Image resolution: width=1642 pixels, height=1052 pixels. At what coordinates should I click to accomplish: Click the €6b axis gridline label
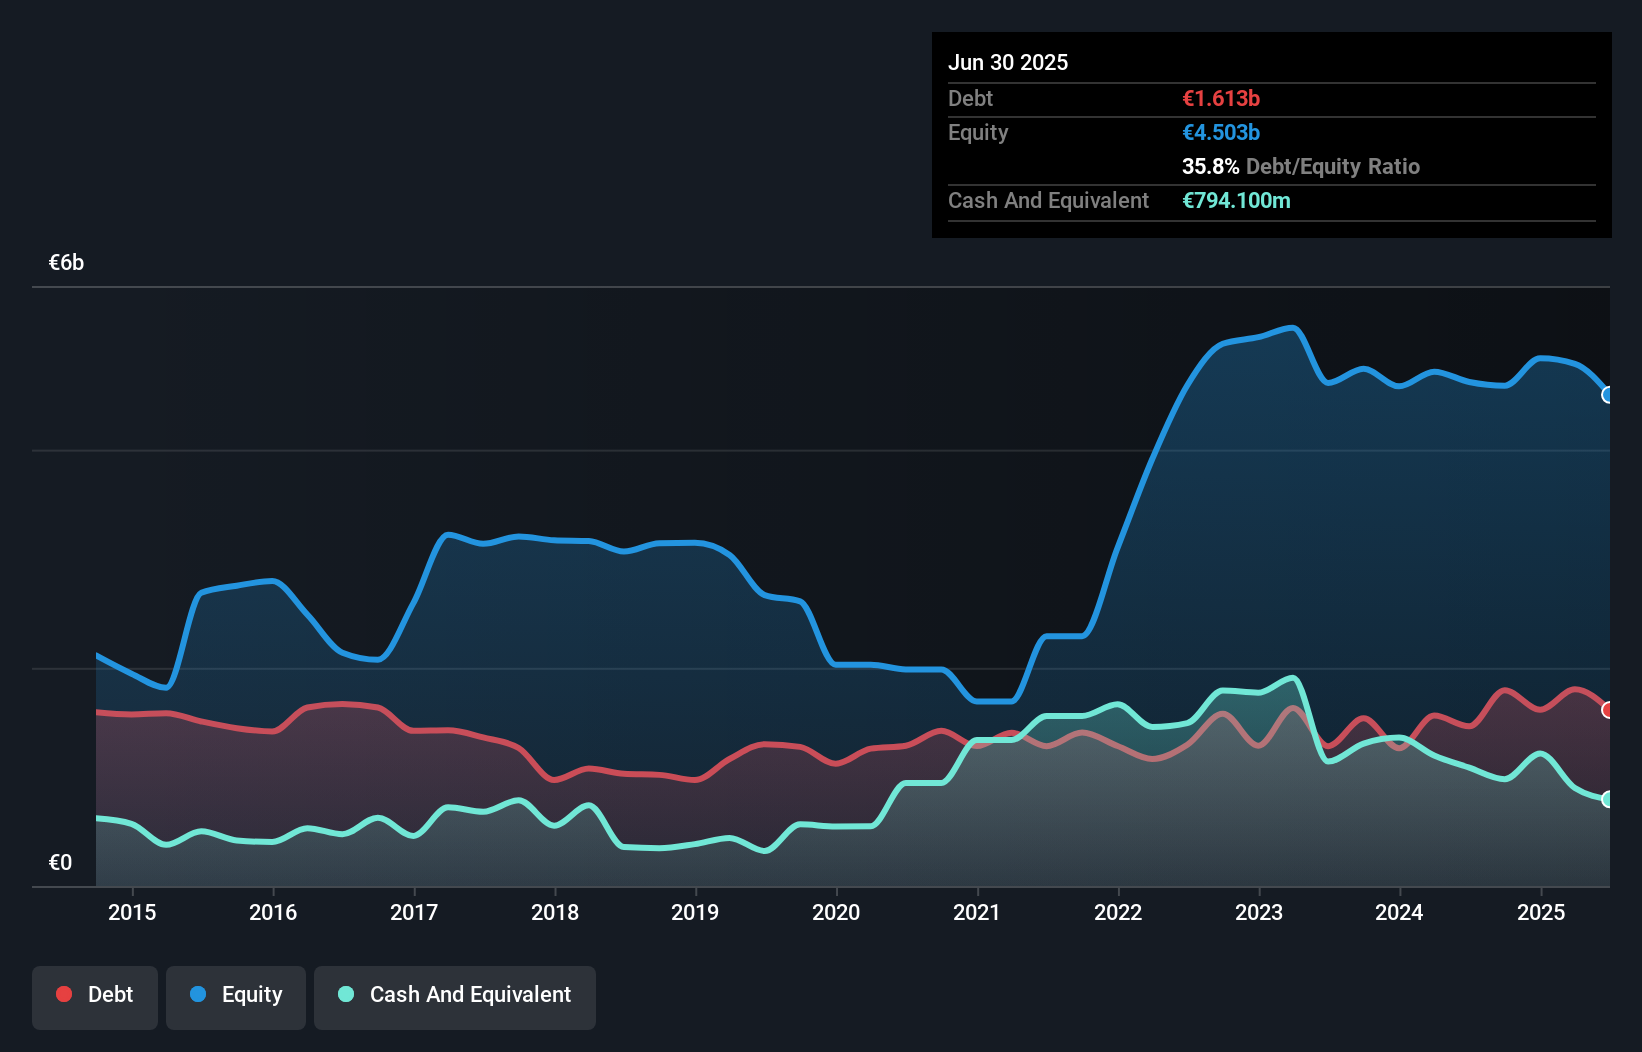click(x=66, y=262)
